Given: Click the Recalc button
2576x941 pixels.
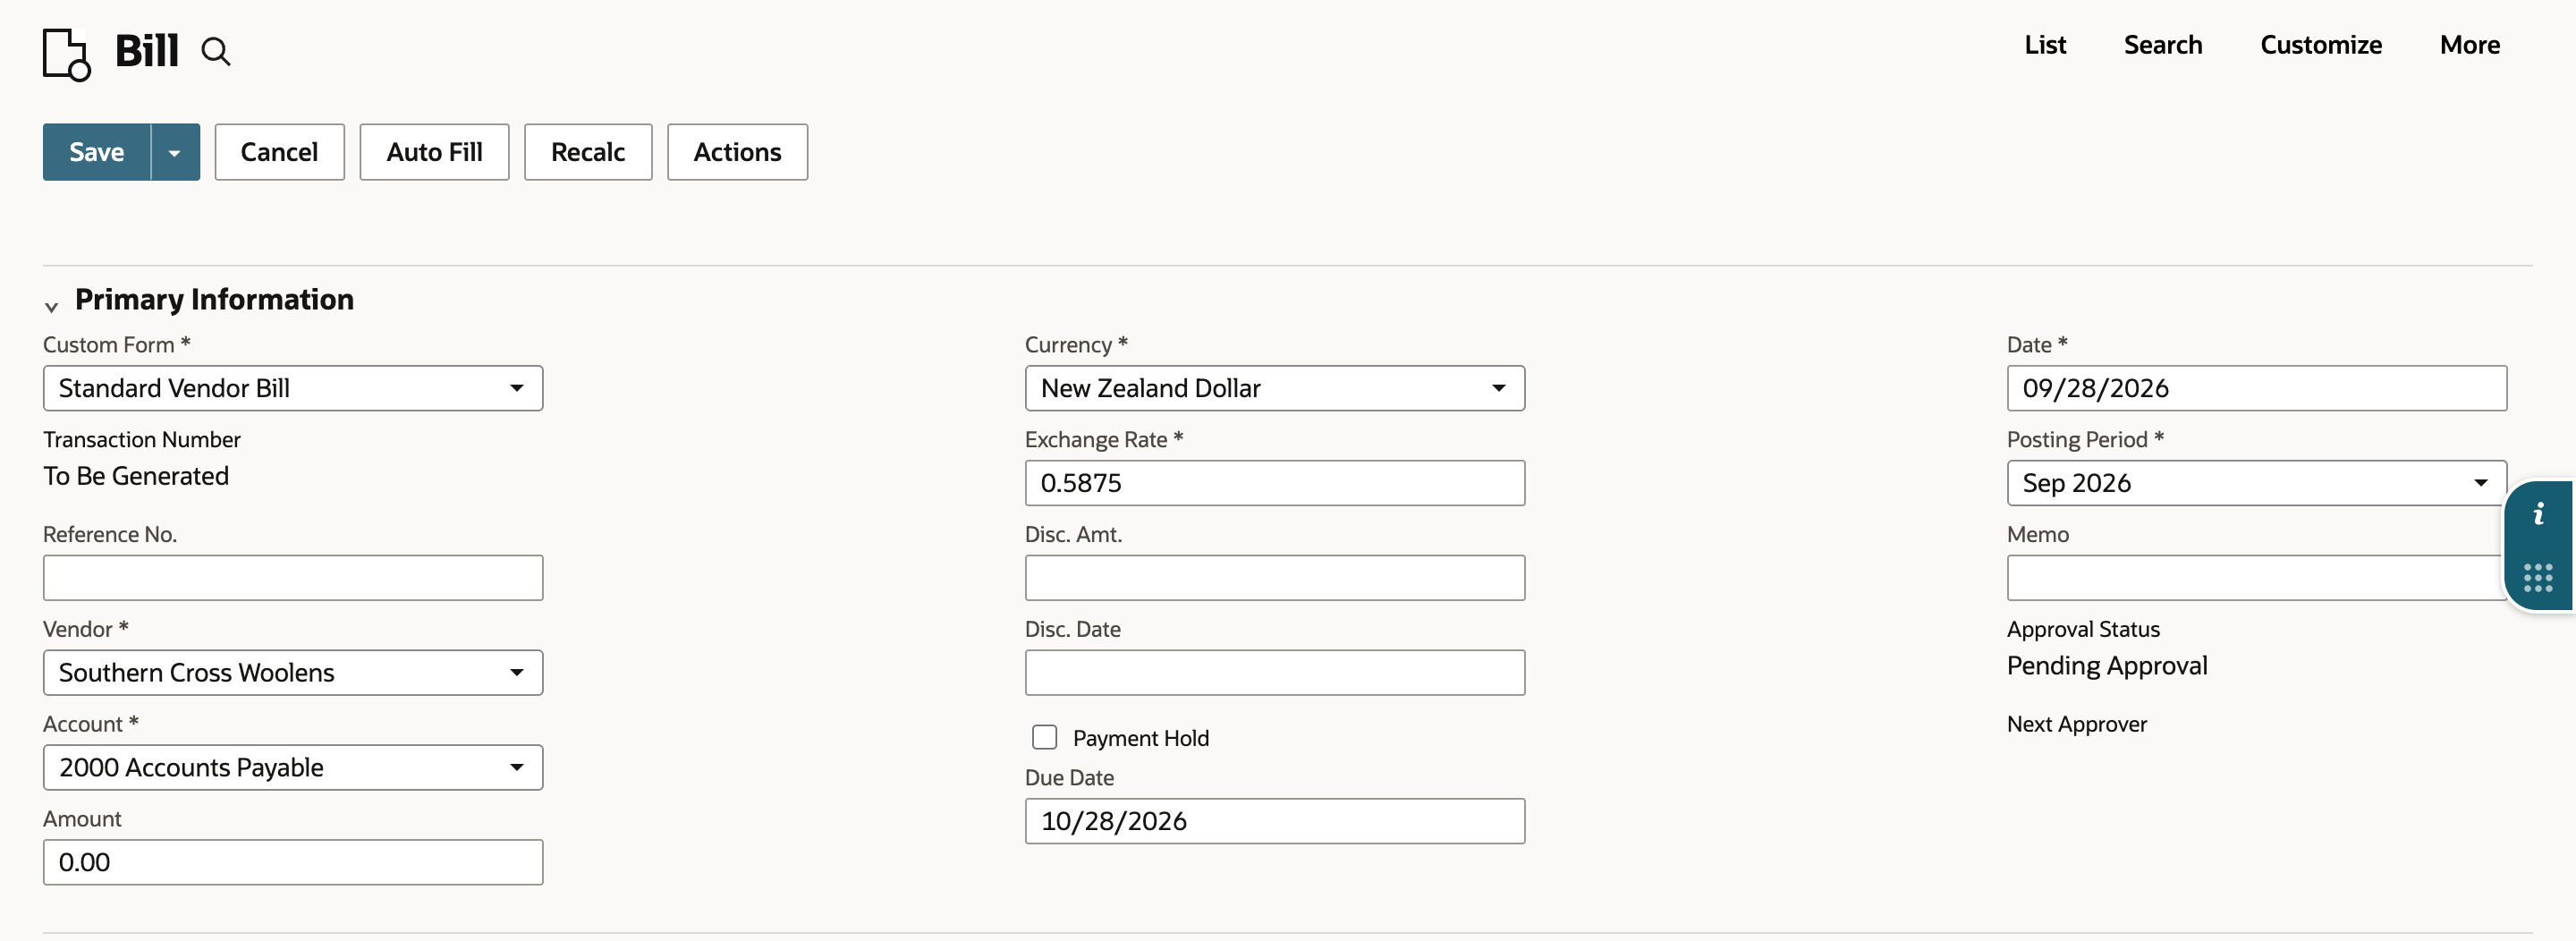Looking at the screenshot, I should click(x=588, y=152).
